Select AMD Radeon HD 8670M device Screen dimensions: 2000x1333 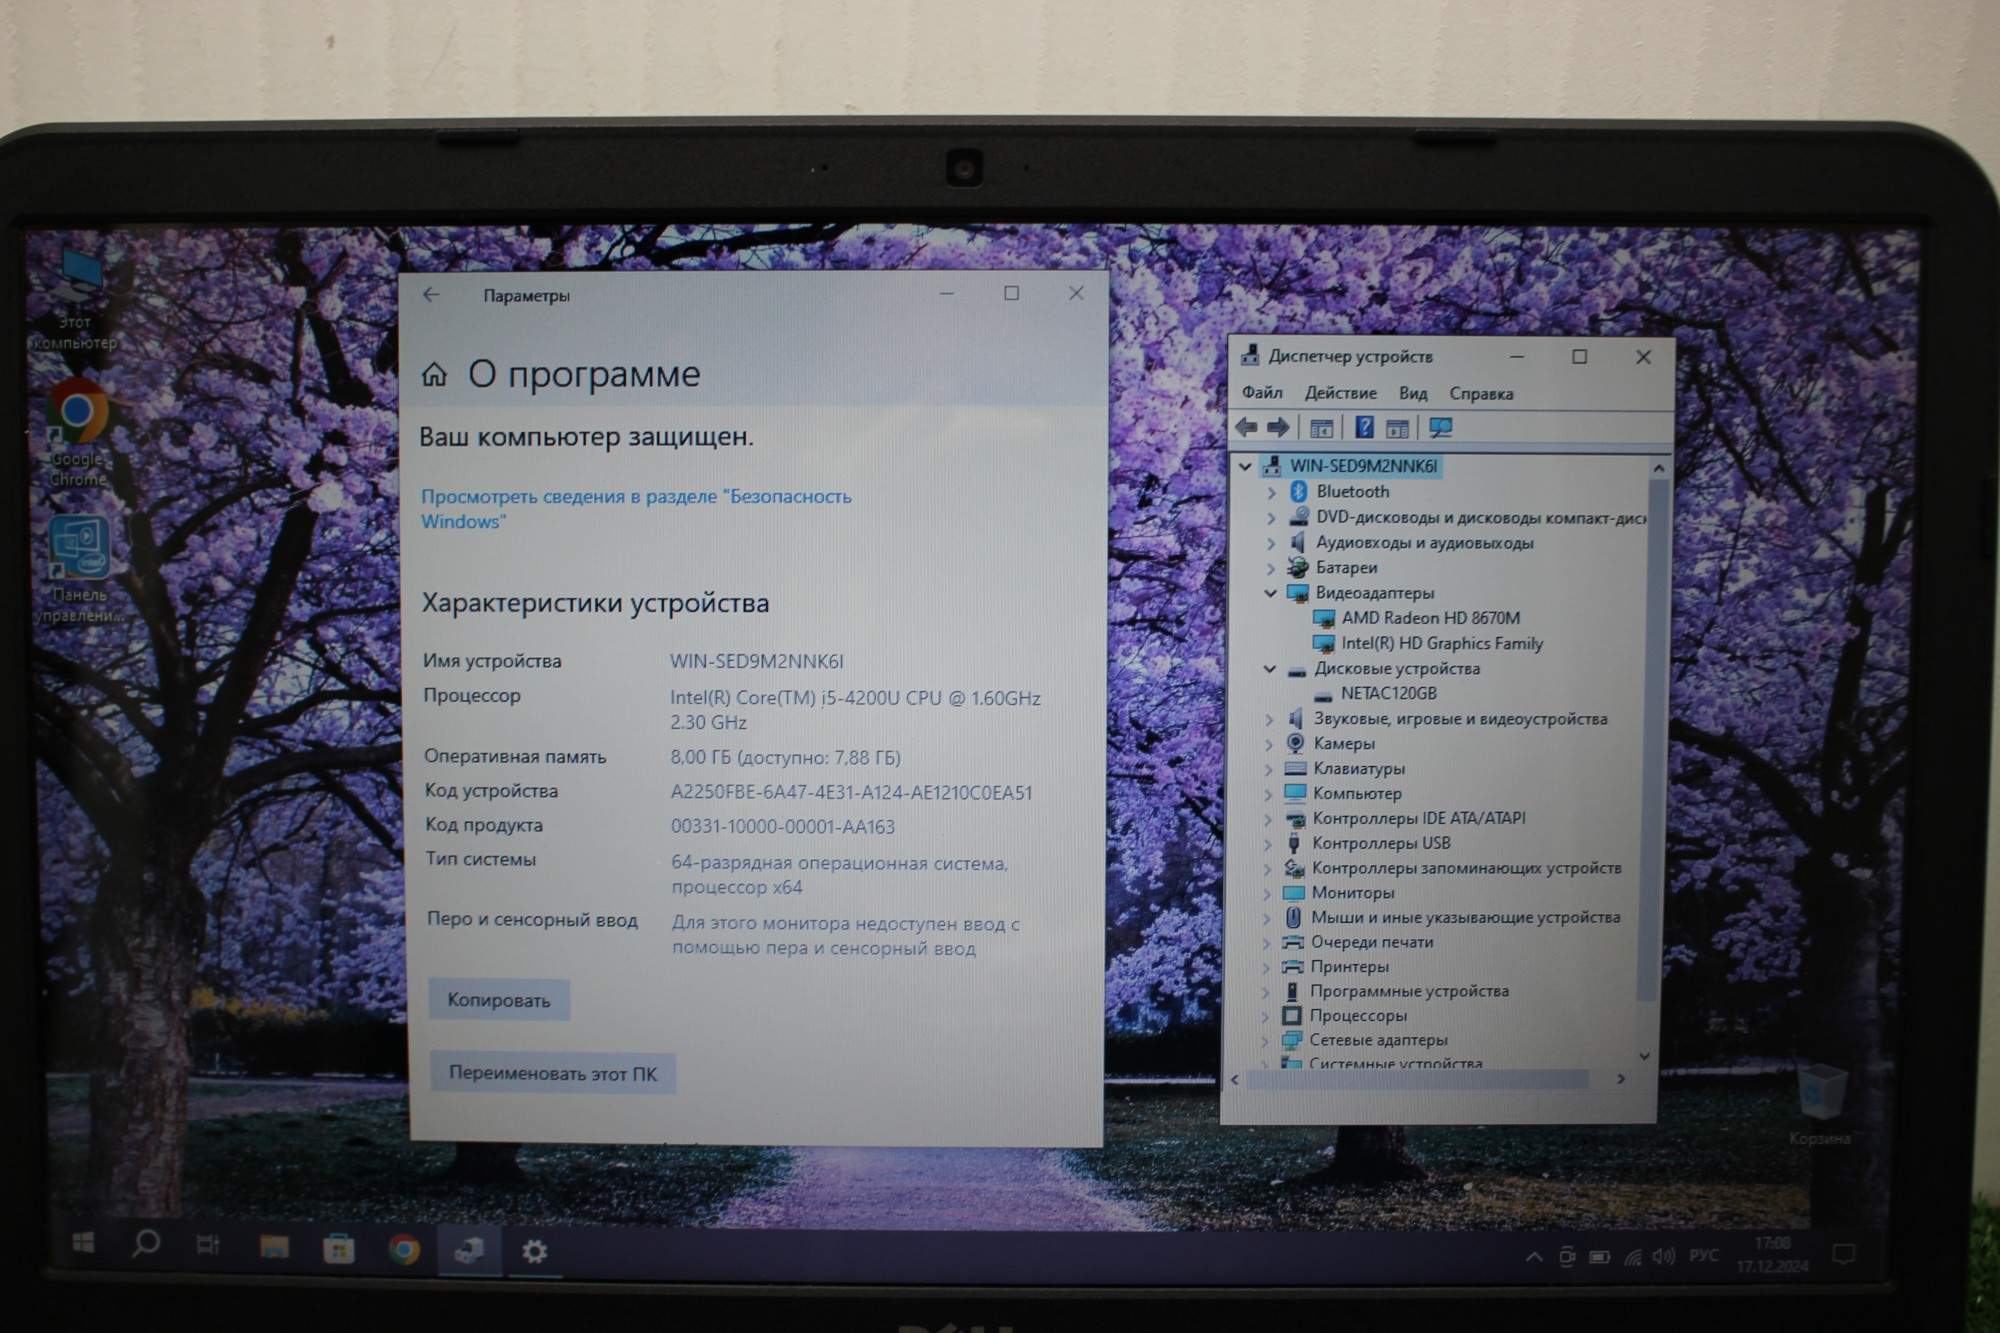pyautogui.click(x=1430, y=618)
